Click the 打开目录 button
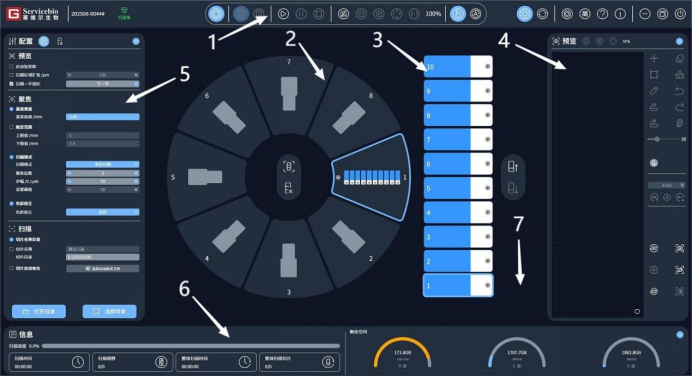This screenshot has height=377, width=693. click(x=39, y=312)
